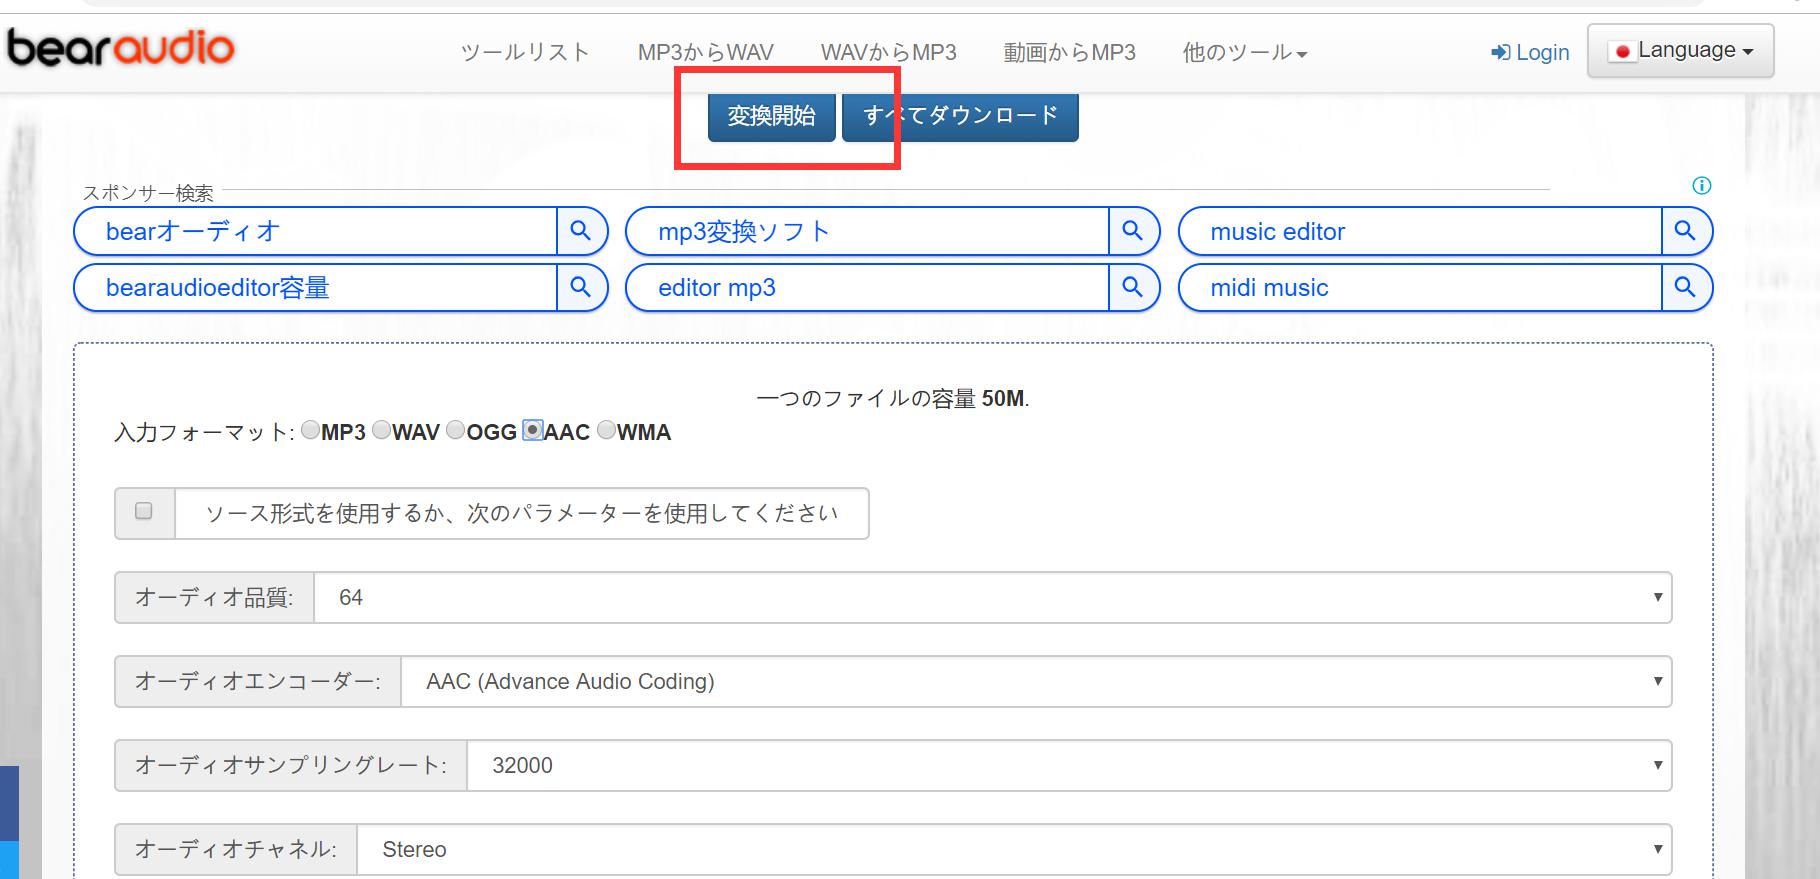Viewport: 1820px width, 879px height.
Task: Click the ad info icon
Action: click(x=1701, y=185)
